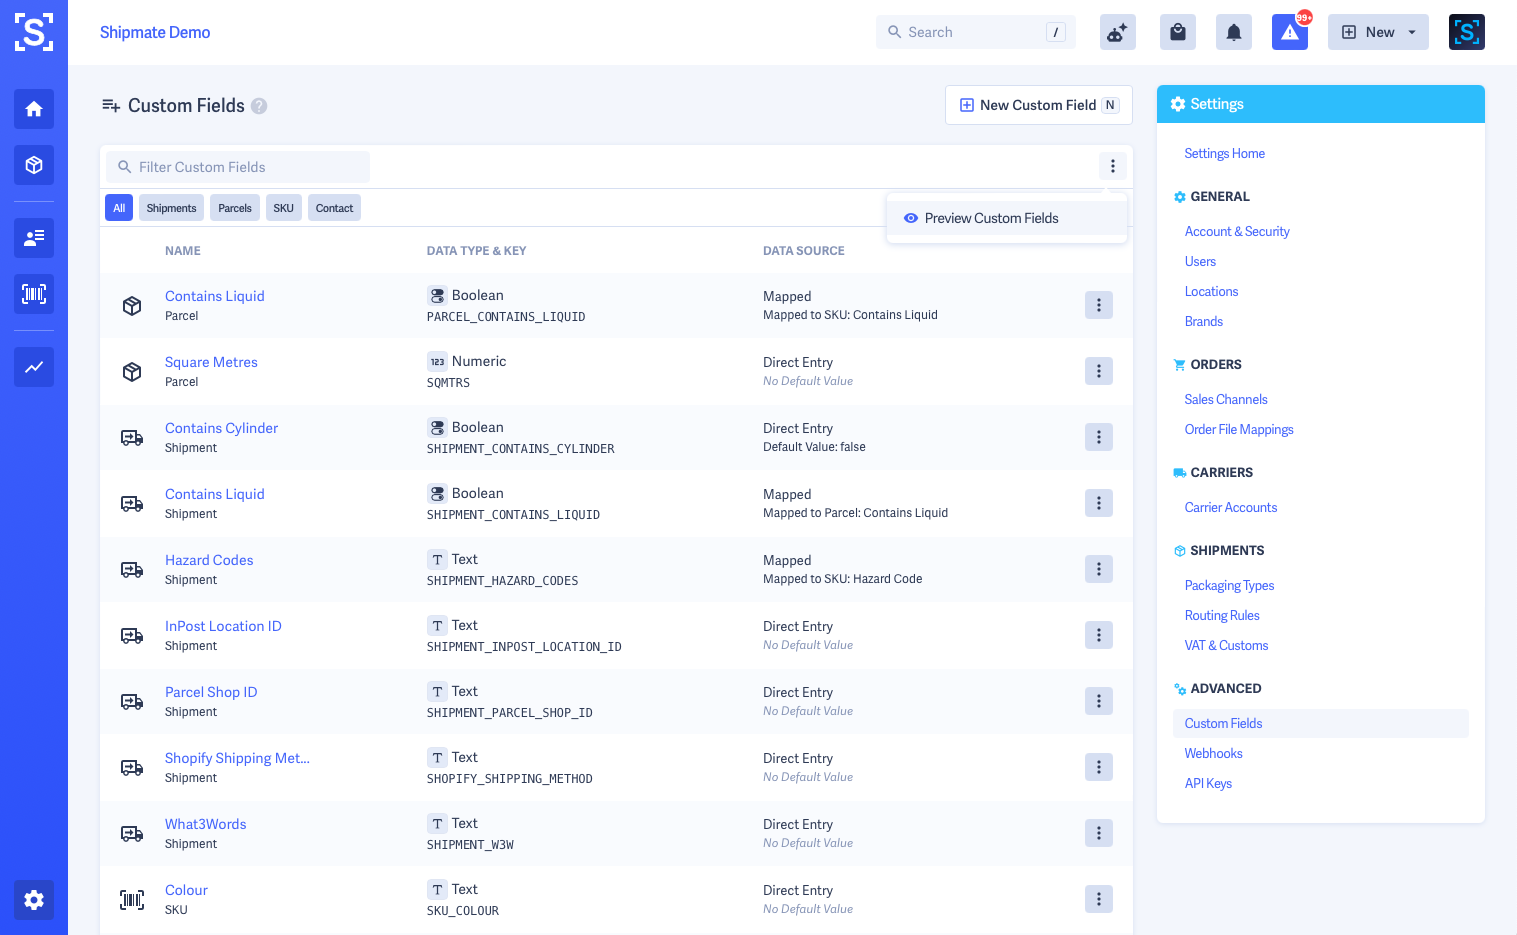Open the clipboard tasks icon
Image resolution: width=1517 pixels, height=935 pixels.
1178,32
